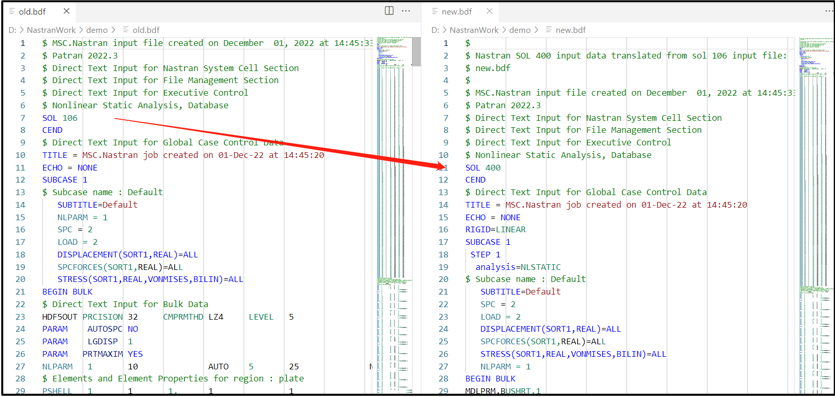The image size is (835, 397).
Task: Click 'SOL 400' line in new.bdf
Action: pyautogui.click(x=482, y=168)
